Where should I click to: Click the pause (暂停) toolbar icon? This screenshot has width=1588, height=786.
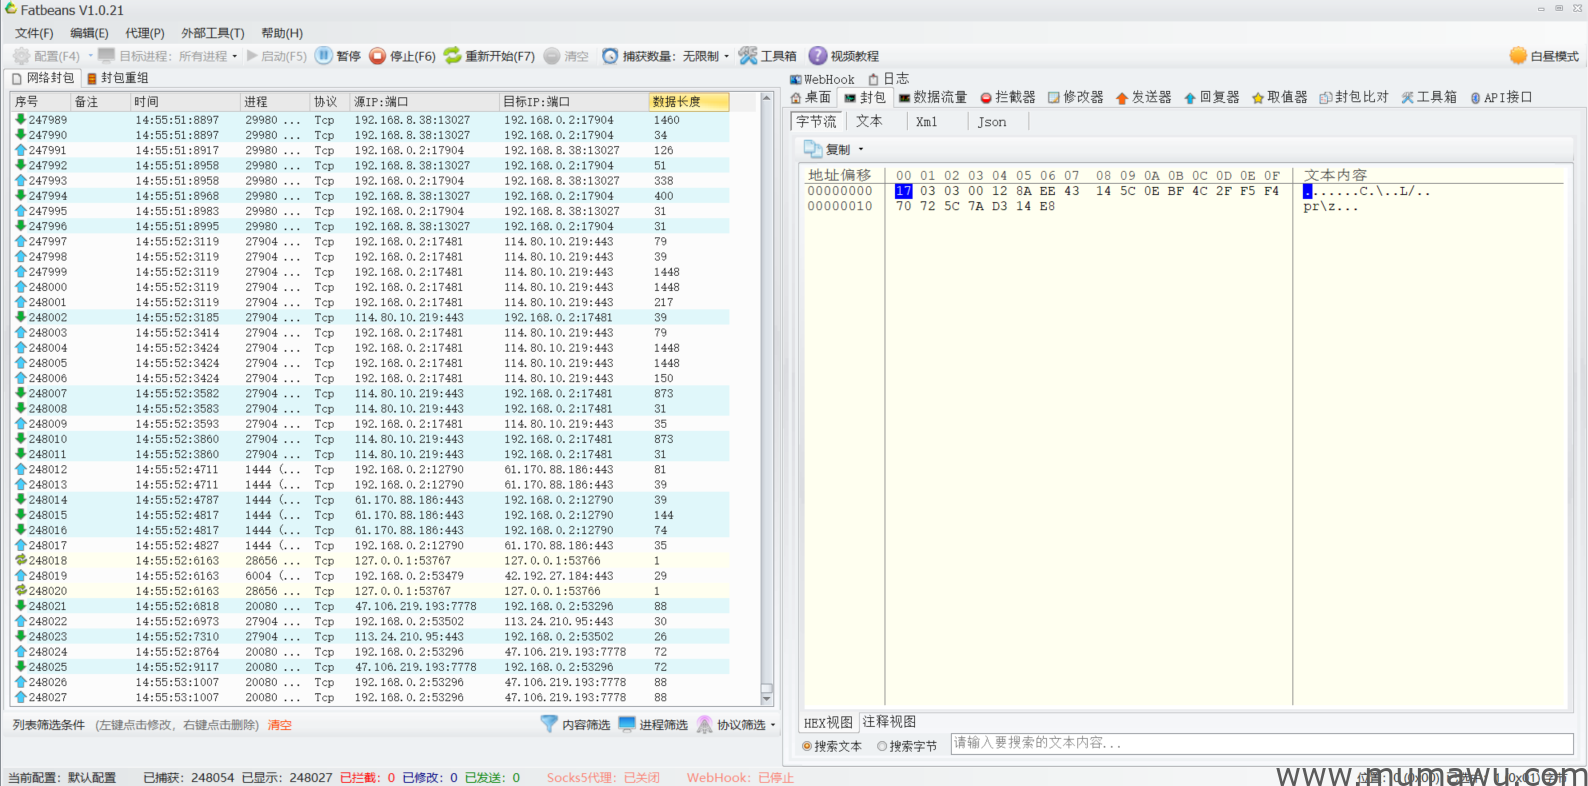324,56
